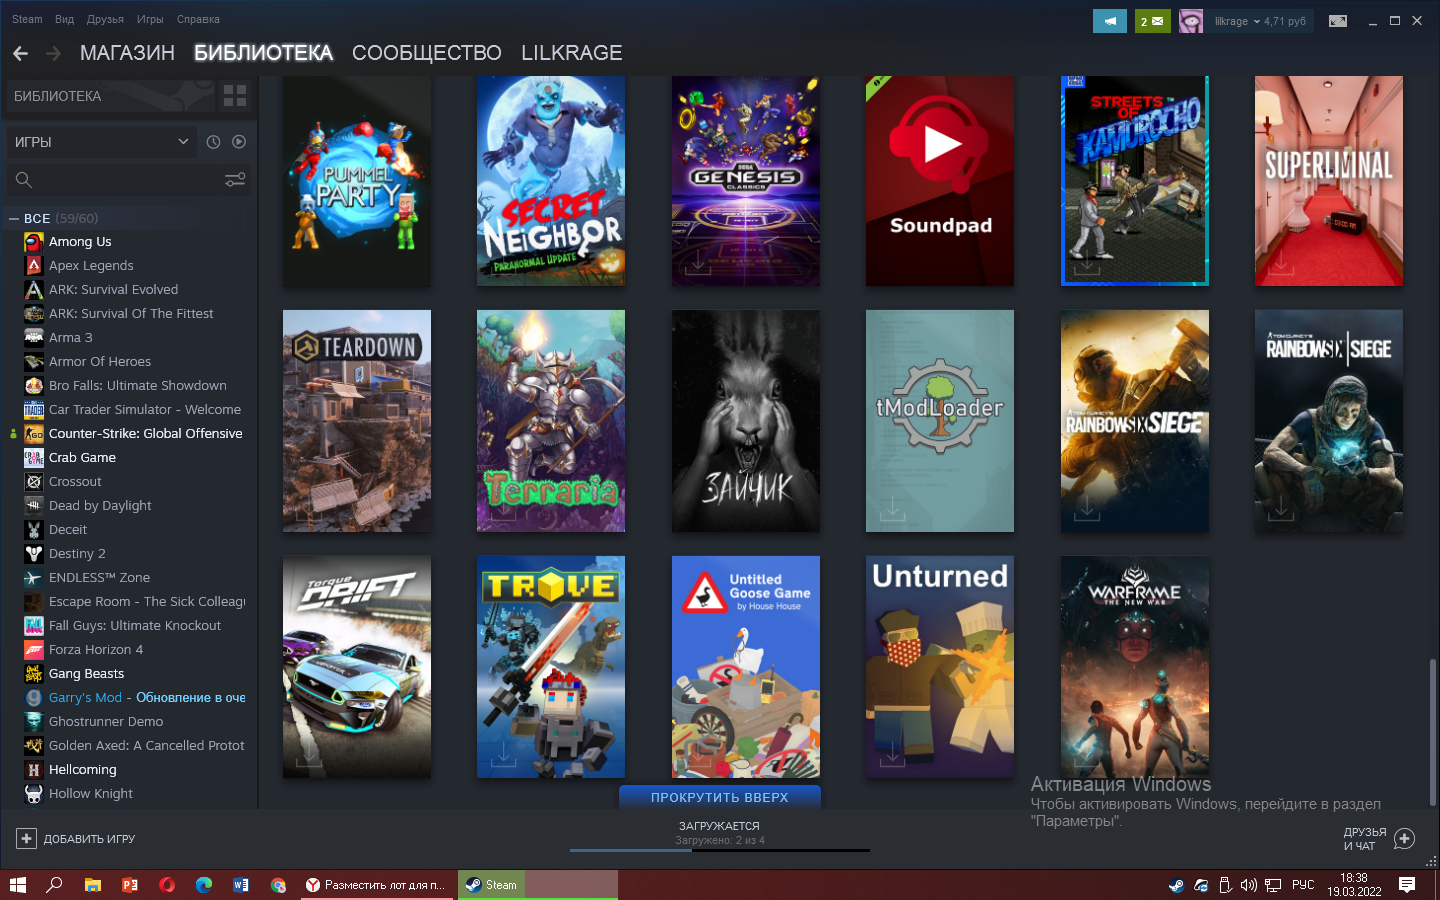Open the announcements megaphone icon
Screen dimensions: 1440x900
(1109, 21)
